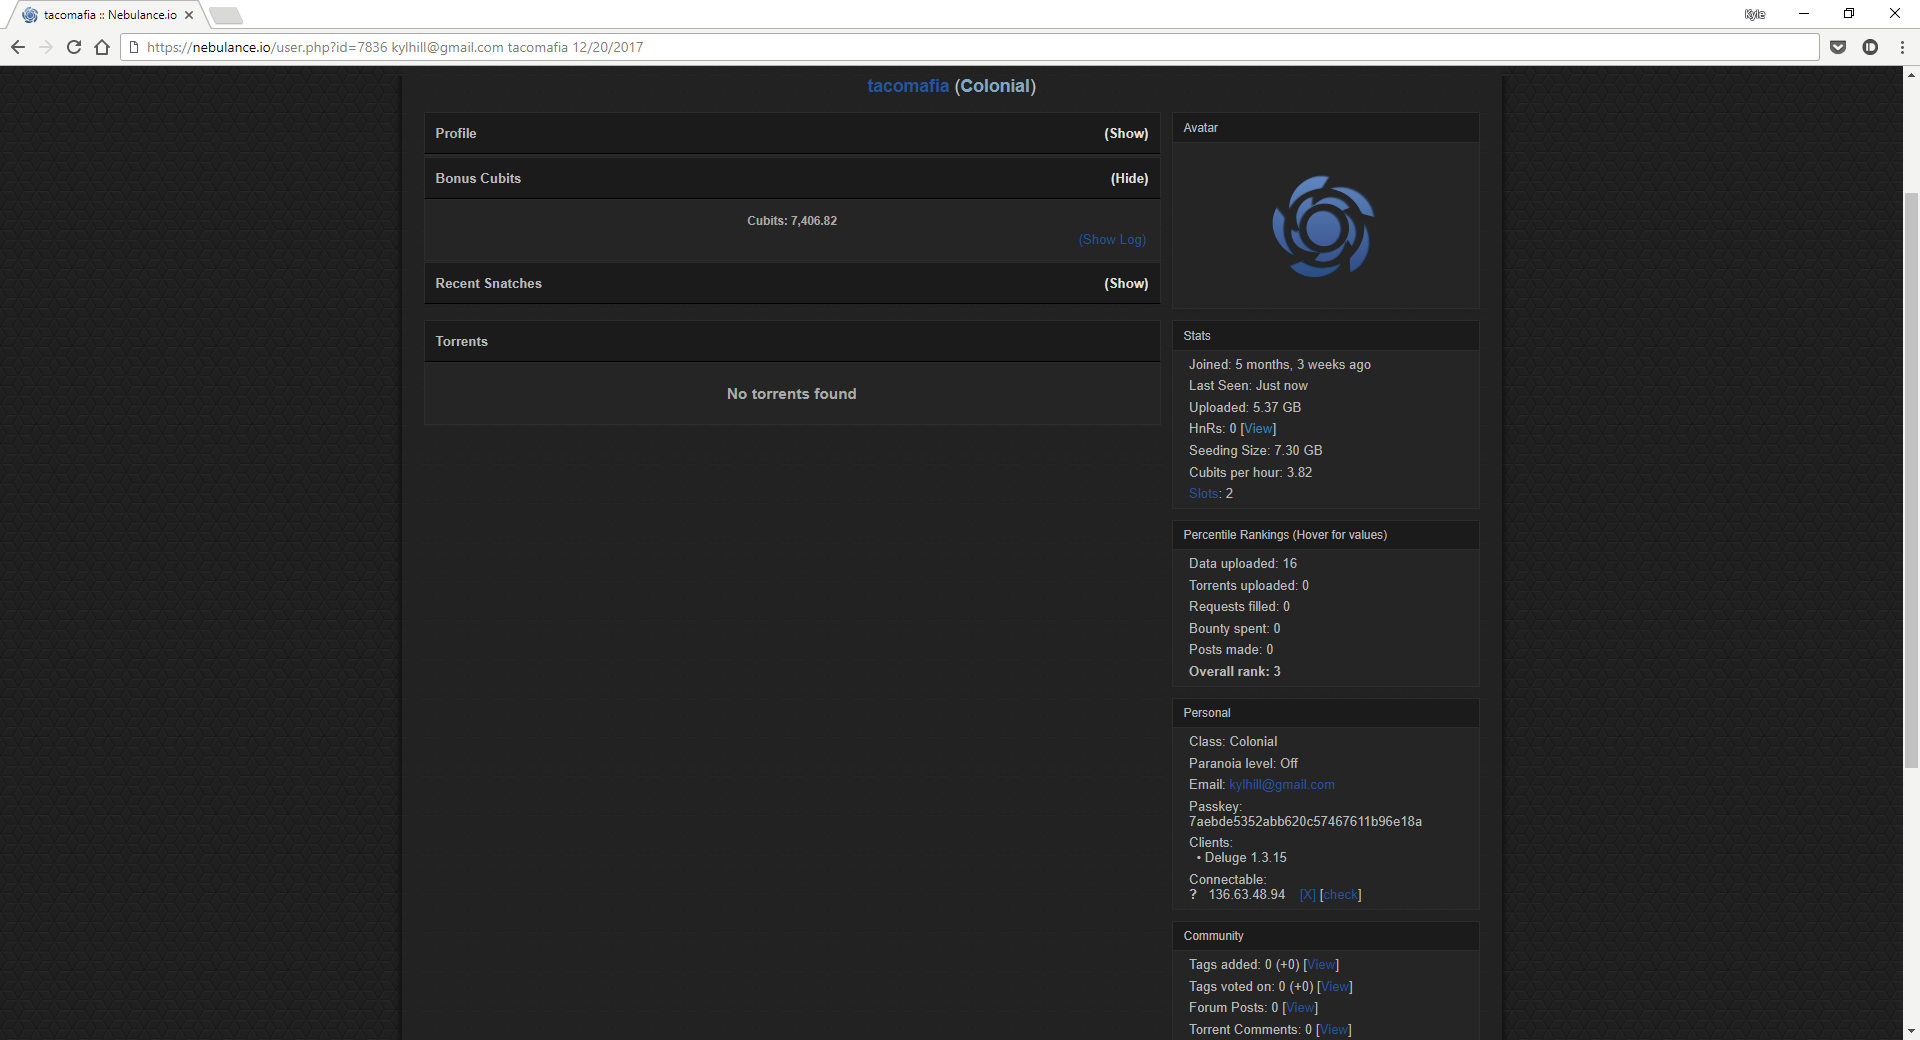The width and height of the screenshot is (1920, 1040).
Task: Click the 'Paranoia level: Off' entry
Action: coord(1244,764)
